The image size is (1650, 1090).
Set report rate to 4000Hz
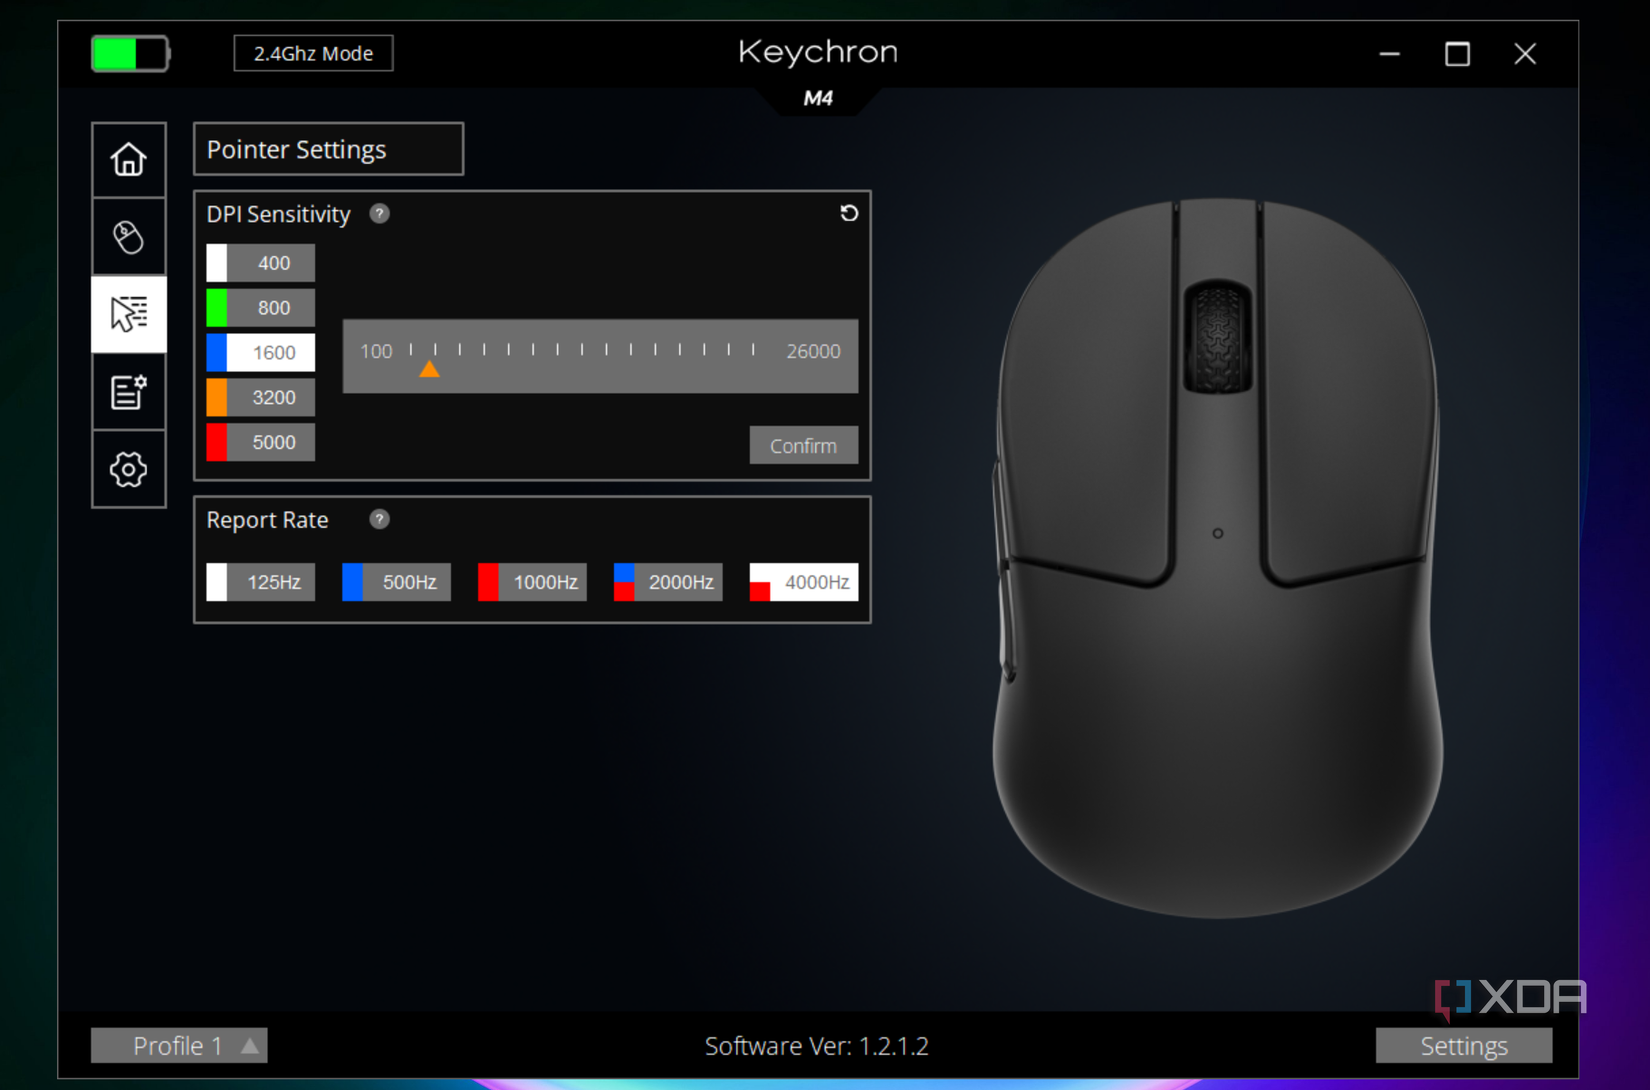tap(804, 582)
